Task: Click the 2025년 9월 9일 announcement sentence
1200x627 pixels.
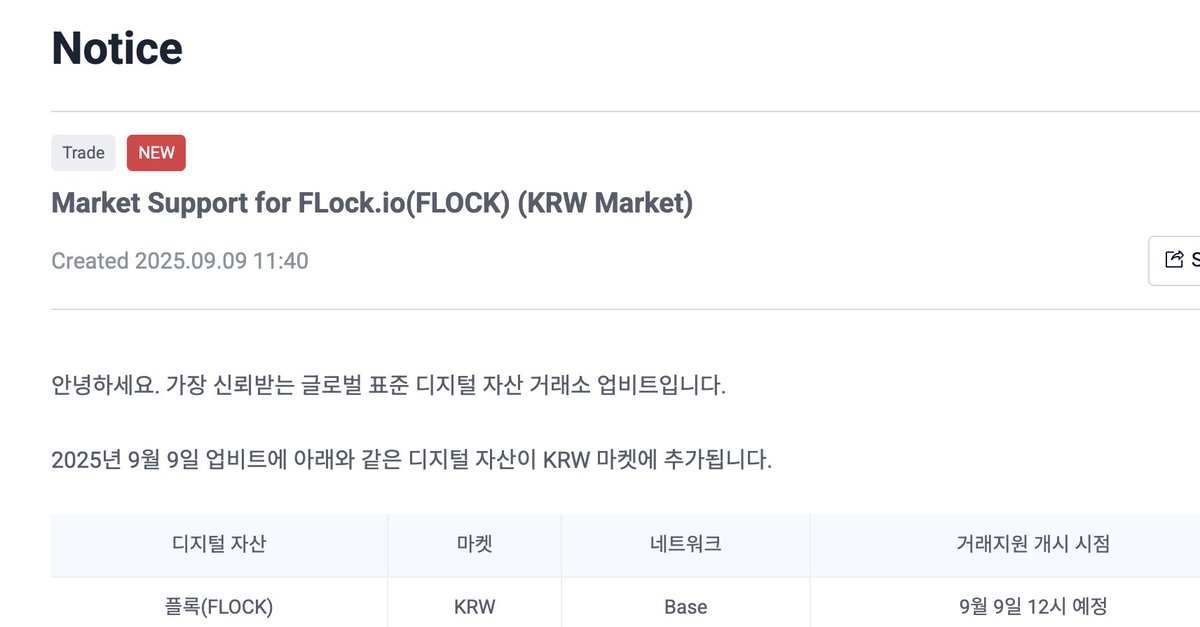Action: [412, 461]
